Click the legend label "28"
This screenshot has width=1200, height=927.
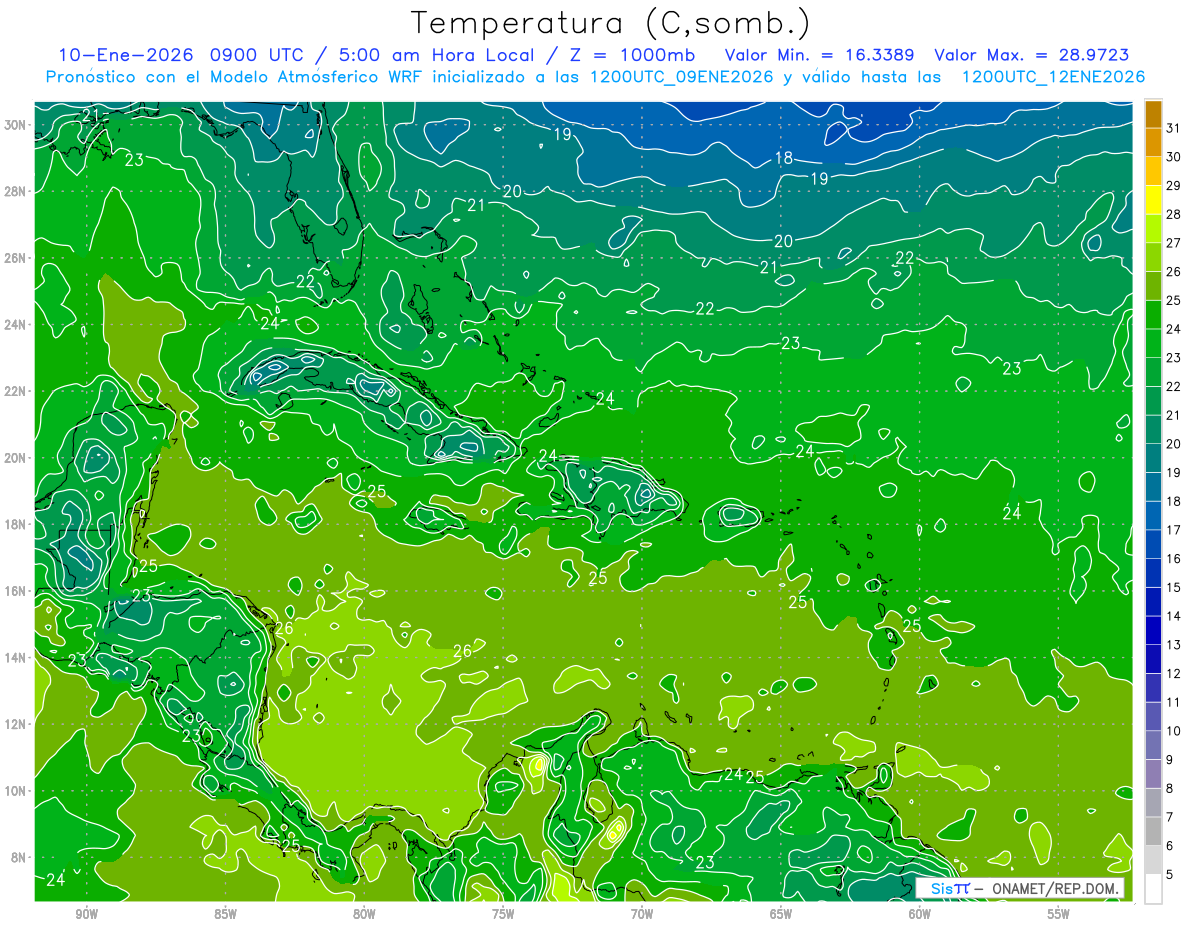(x=1174, y=214)
